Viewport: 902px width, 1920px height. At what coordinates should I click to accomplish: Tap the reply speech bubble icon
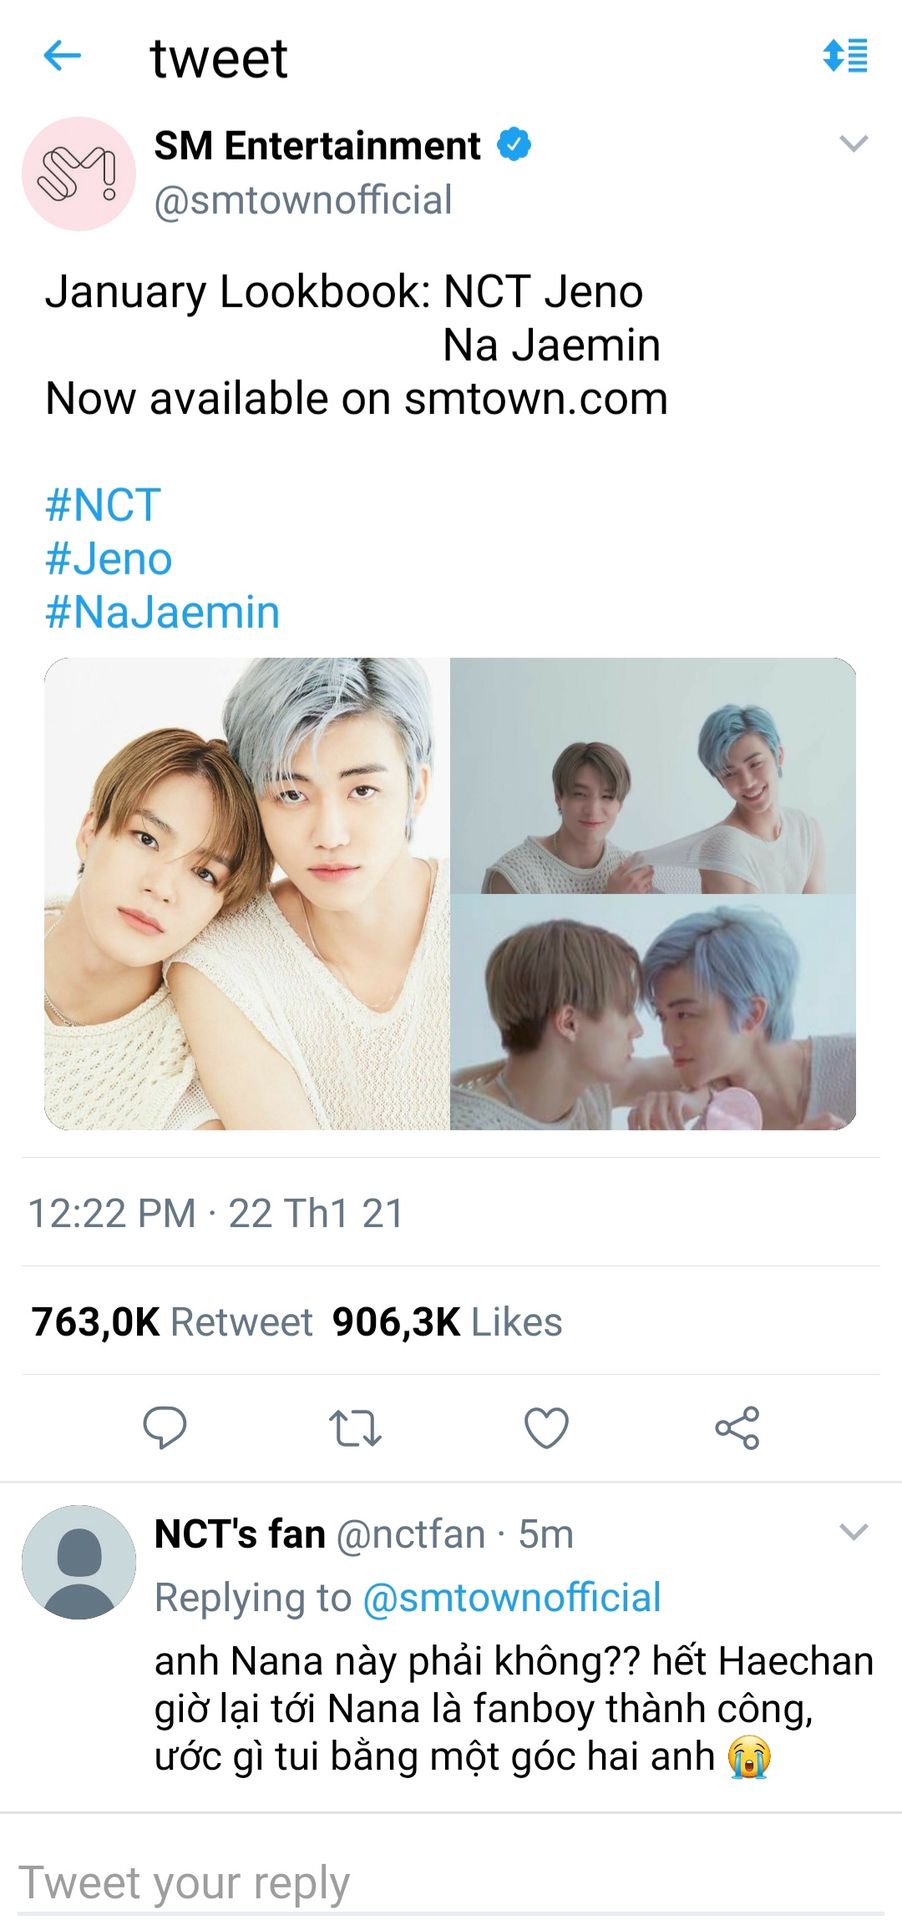tap(165, 1427)
